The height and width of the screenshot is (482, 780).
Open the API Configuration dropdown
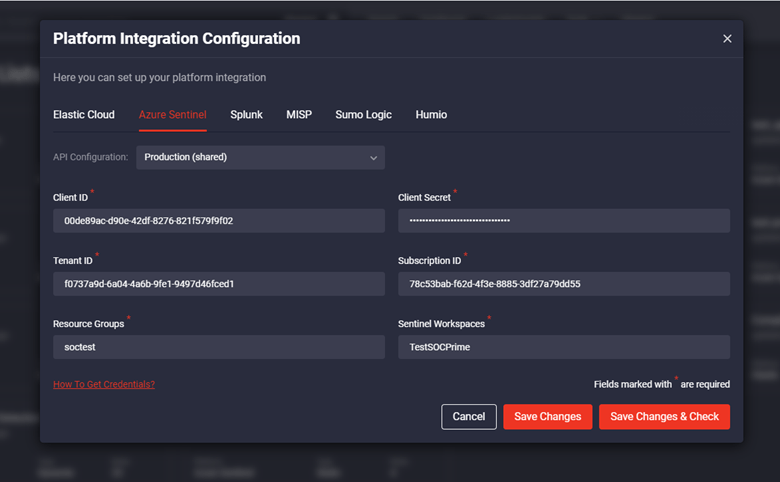point(260,158)
